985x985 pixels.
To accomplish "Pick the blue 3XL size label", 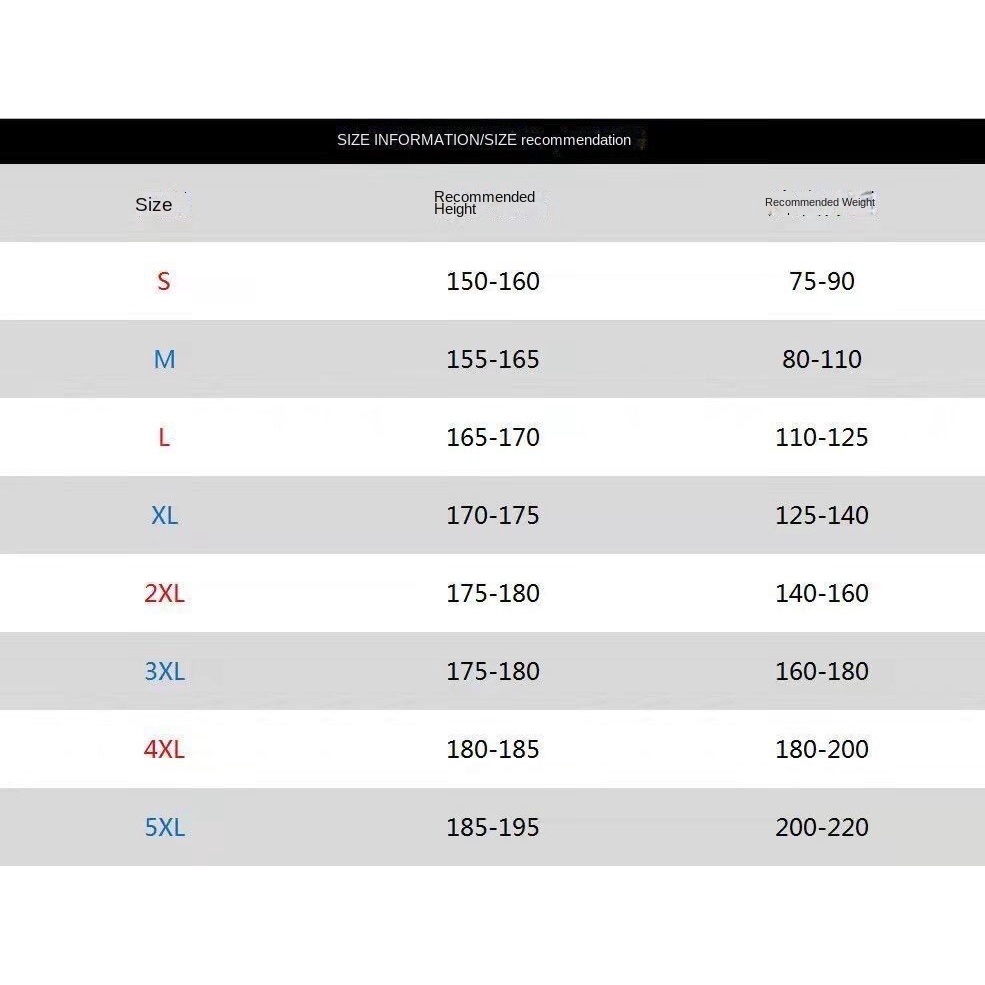I will [164, 671].
